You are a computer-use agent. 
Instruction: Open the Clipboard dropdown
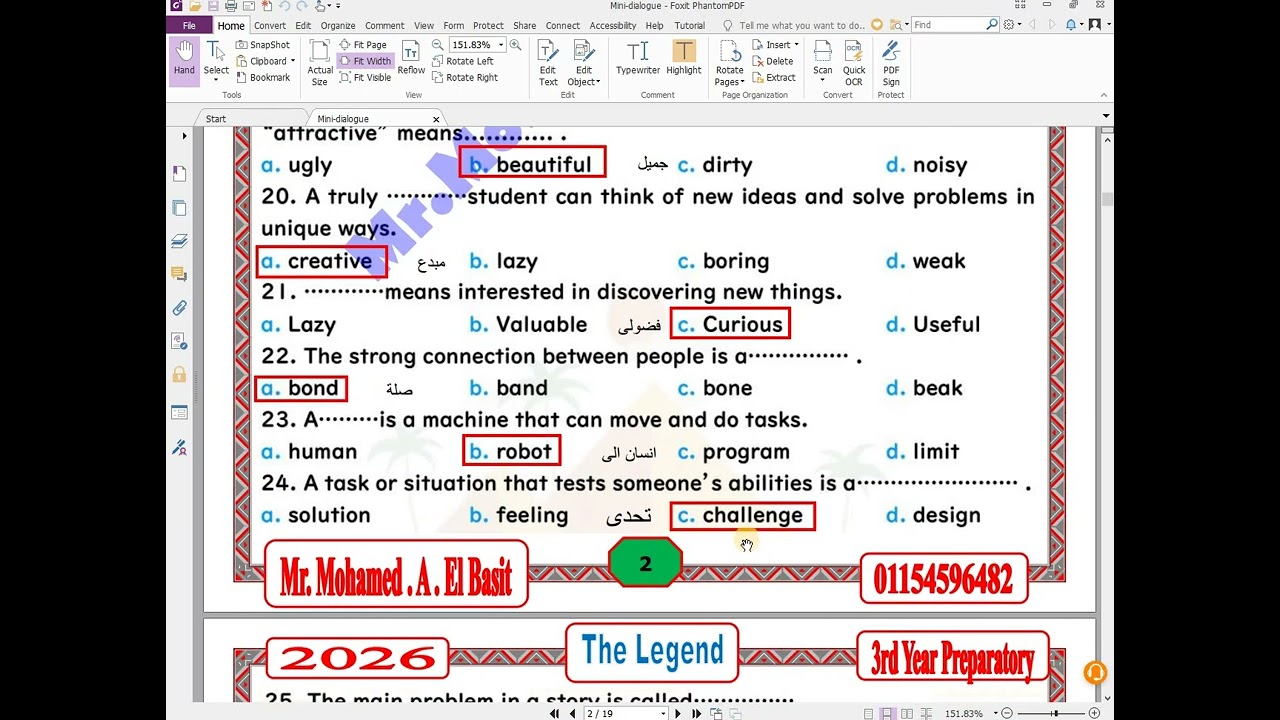click(x=265, y=61)
